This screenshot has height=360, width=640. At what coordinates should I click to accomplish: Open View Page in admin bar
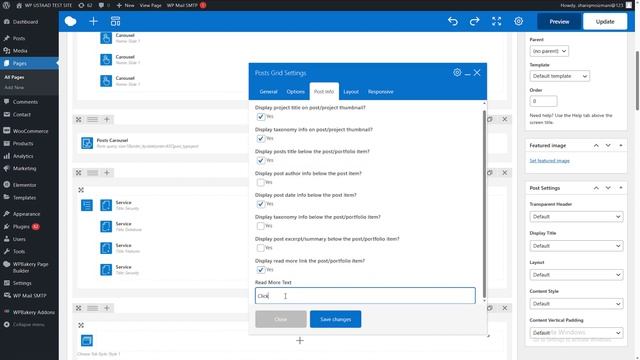pyautogui.click(x=150, y=5)
